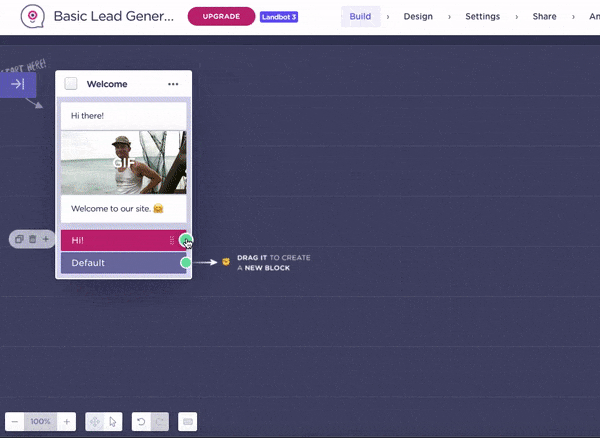600x438 pixels.
Task: Open keyboard shortcuts panel
Action: (x=187, y=422)
